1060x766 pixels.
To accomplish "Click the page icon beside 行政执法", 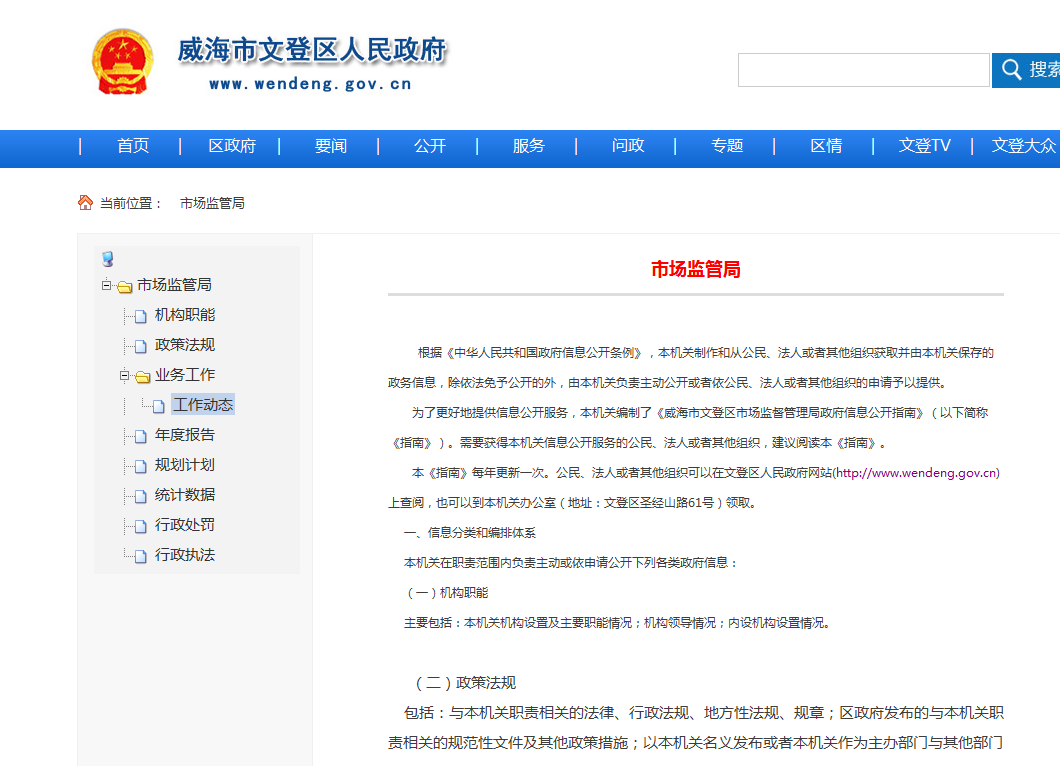I will tap(141, 556).
